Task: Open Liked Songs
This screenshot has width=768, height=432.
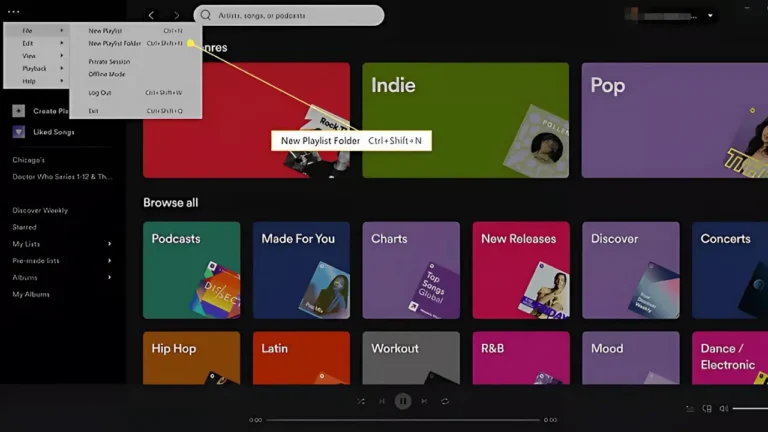Action: coord(54,132)
